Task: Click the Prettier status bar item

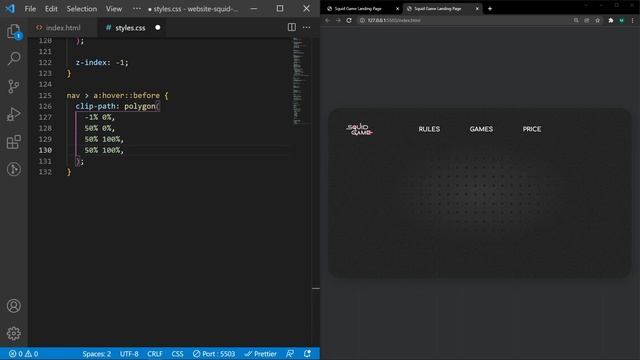Action: (260, 354)
